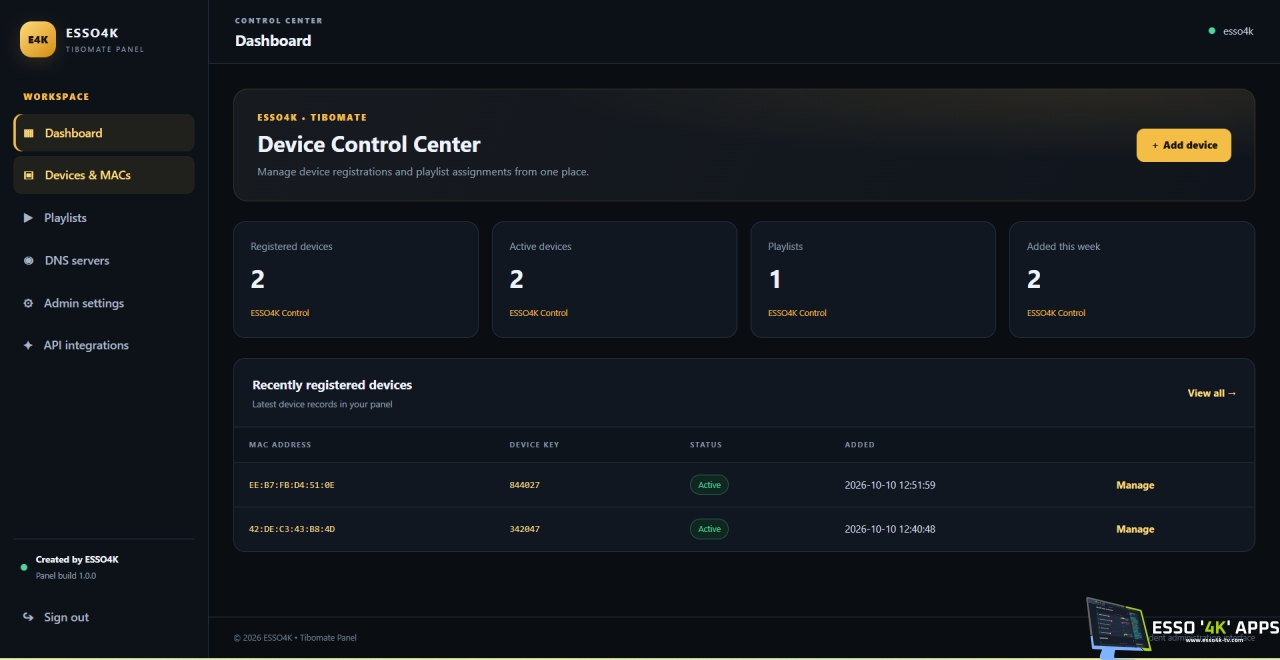Click the Dashboard grid icon in sidebar

point(28,133)
